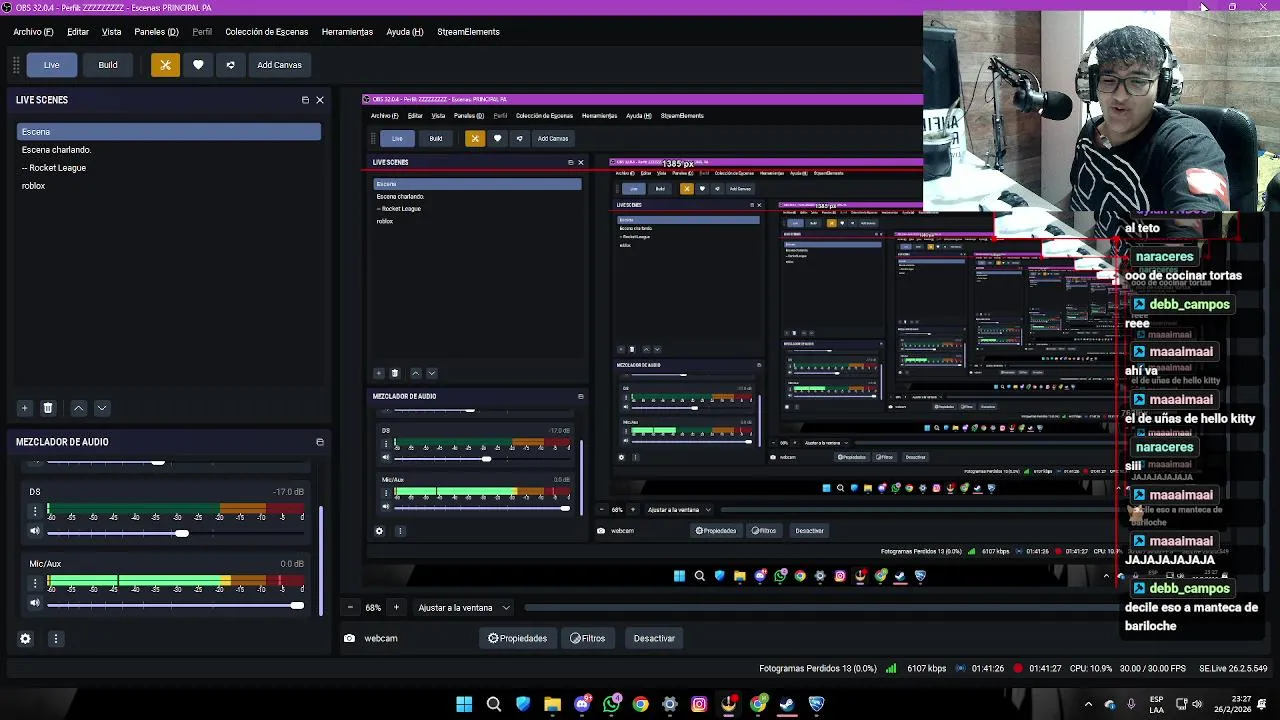Click the SE.Live 26.2.5.549 version text
The height and width of the screenshot is (720, 1280).
[x=1233, y=669]
